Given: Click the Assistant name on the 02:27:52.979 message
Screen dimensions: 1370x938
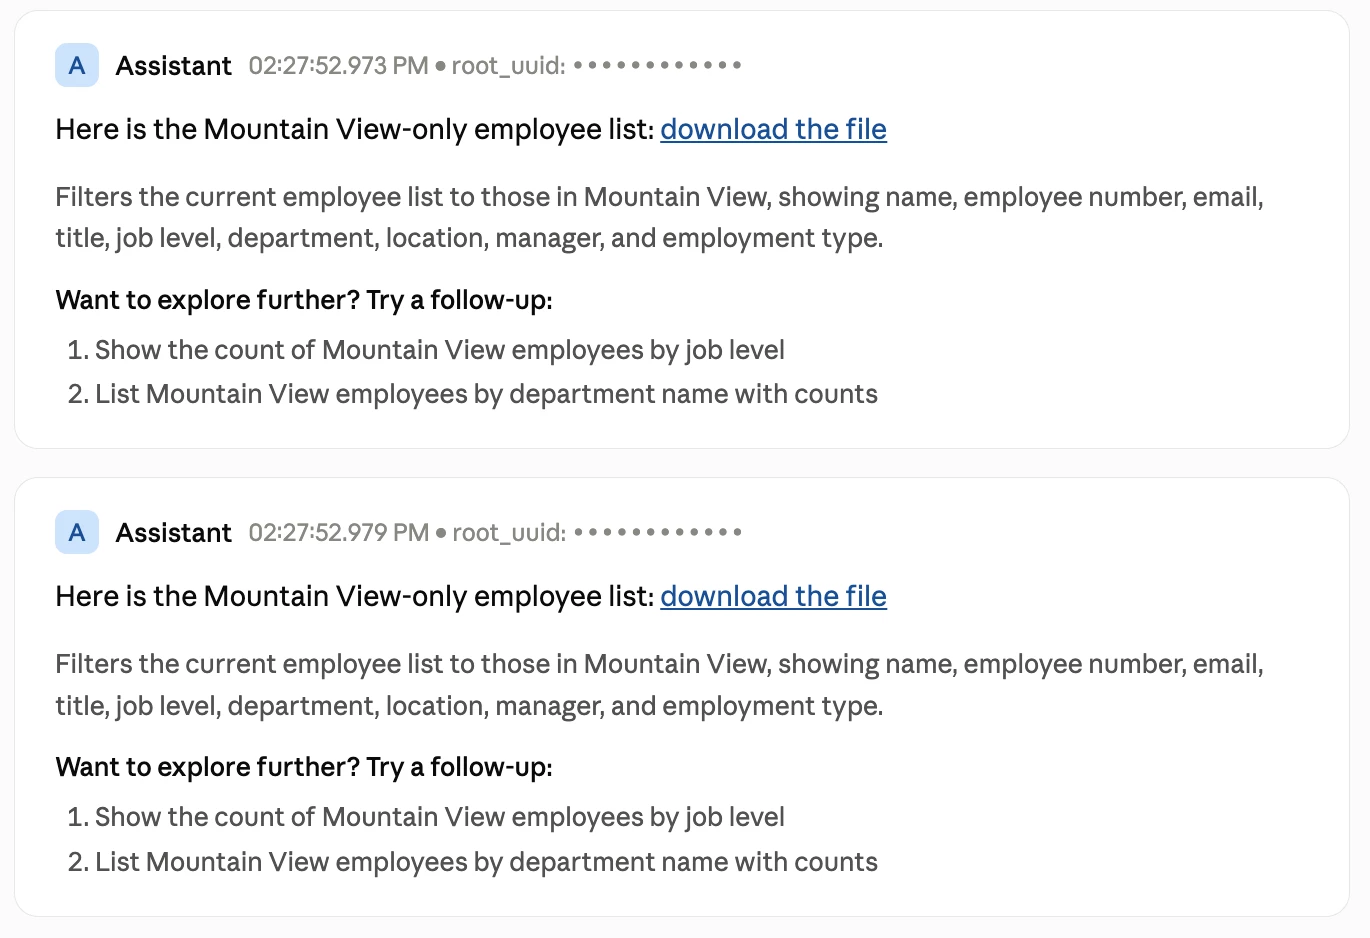Looking at the screenshot, I should (x=174, y=533).
